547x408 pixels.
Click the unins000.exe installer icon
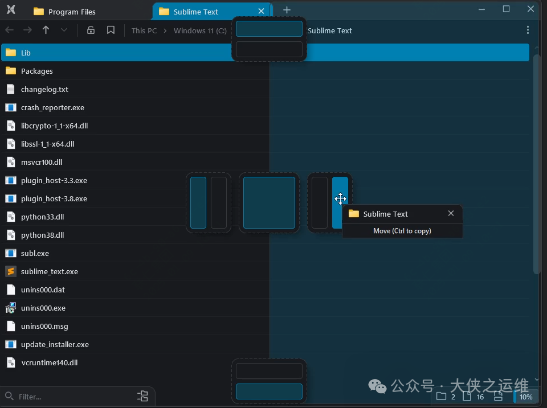pyautogui.click(x=11, y=308)
